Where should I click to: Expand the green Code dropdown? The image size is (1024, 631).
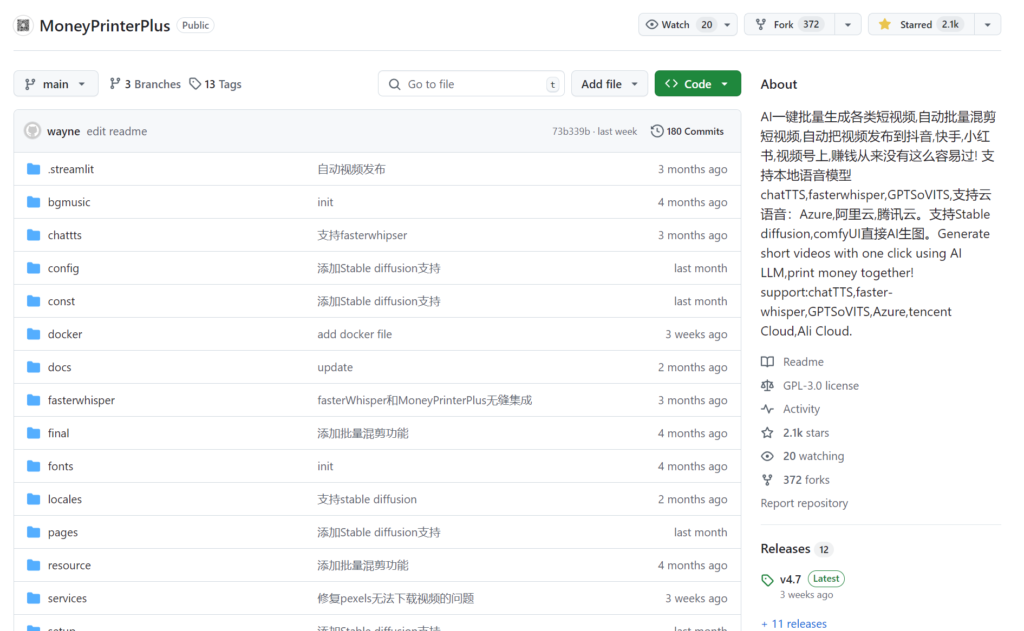(x=697, y=84)
